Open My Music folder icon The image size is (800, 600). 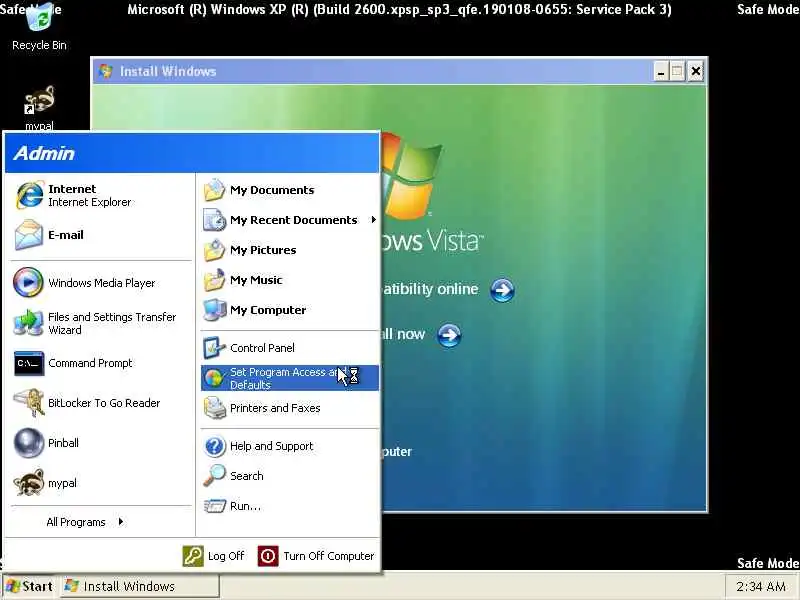click(x=215, y=280)
